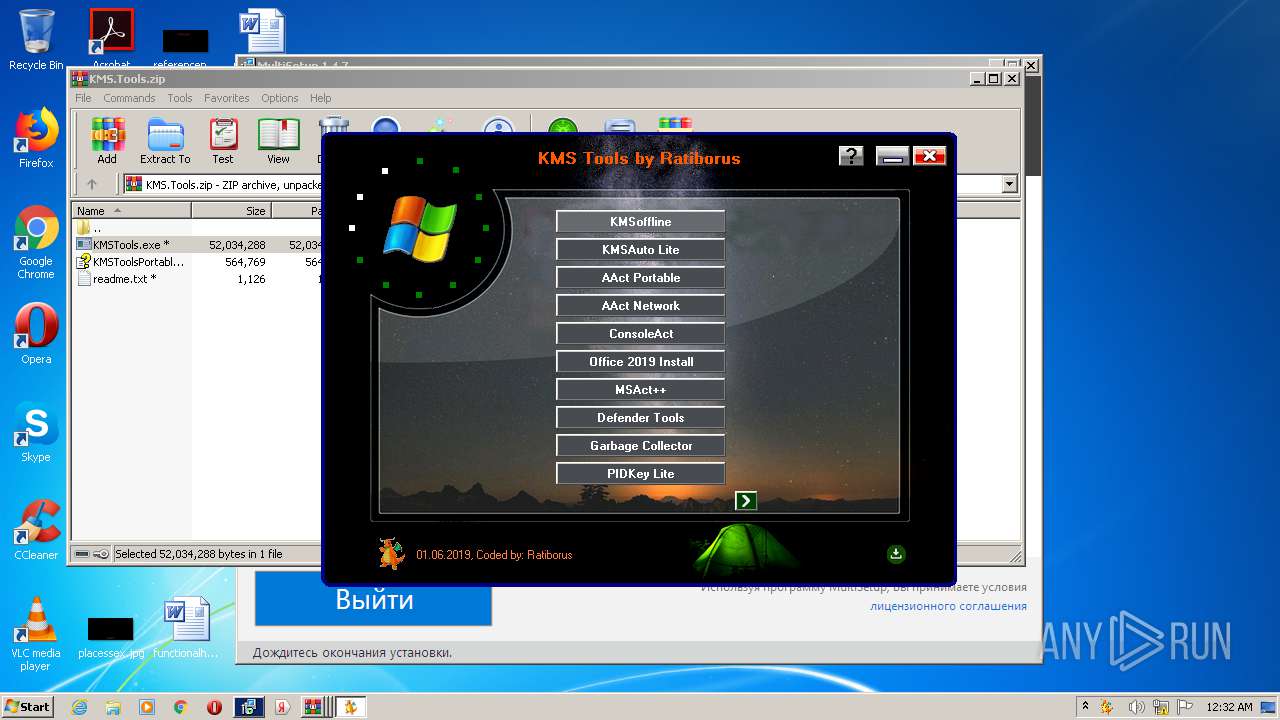
Task: Open Internet Explorer from the taskbar
Action: click(x=80, y=707)
